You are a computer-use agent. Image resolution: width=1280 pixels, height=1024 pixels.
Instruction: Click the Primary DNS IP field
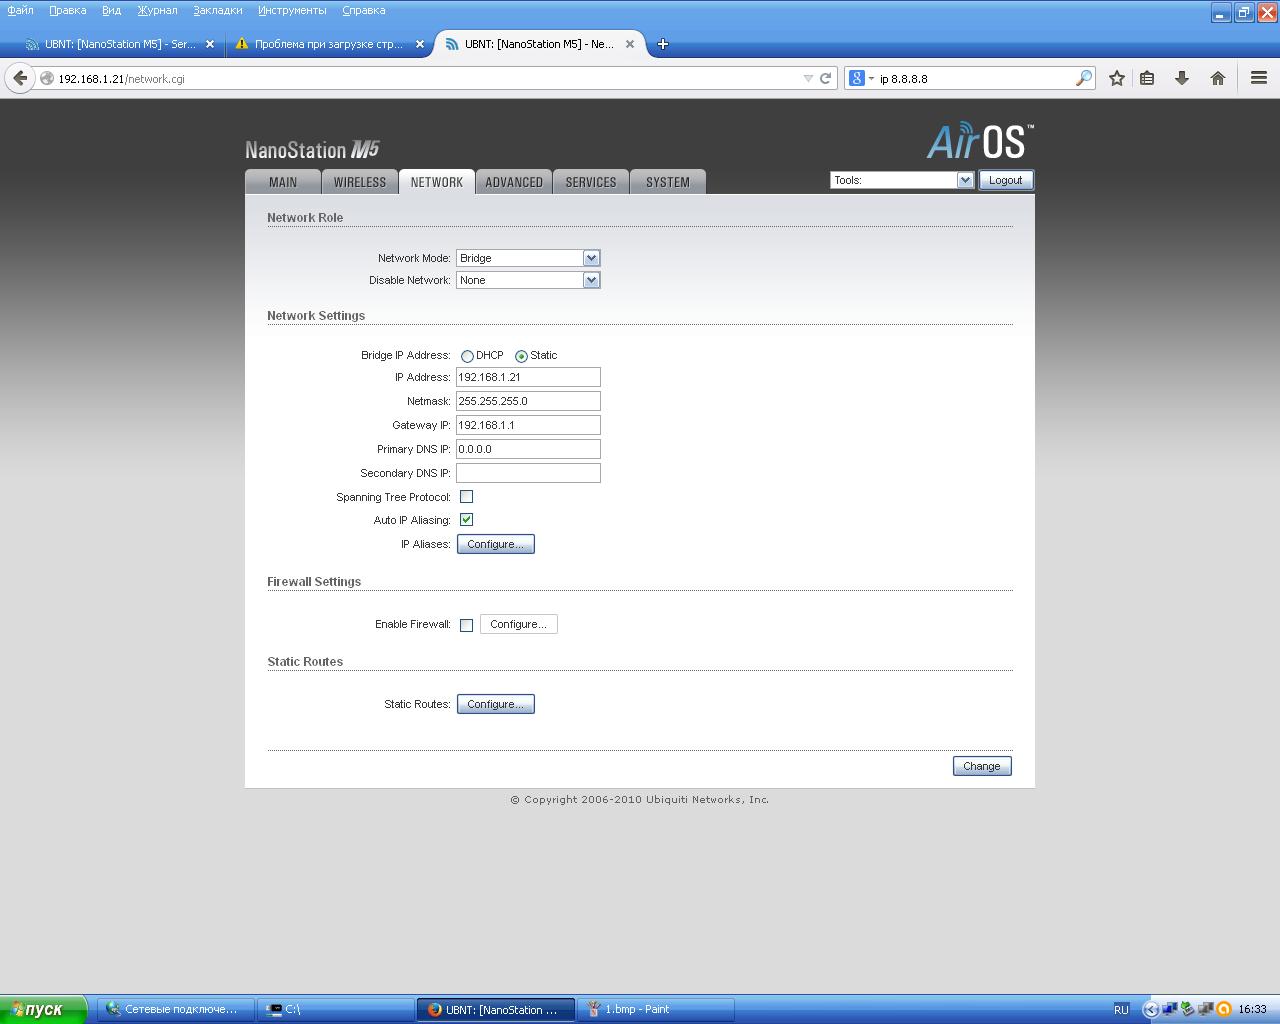(x=528, y=449)
